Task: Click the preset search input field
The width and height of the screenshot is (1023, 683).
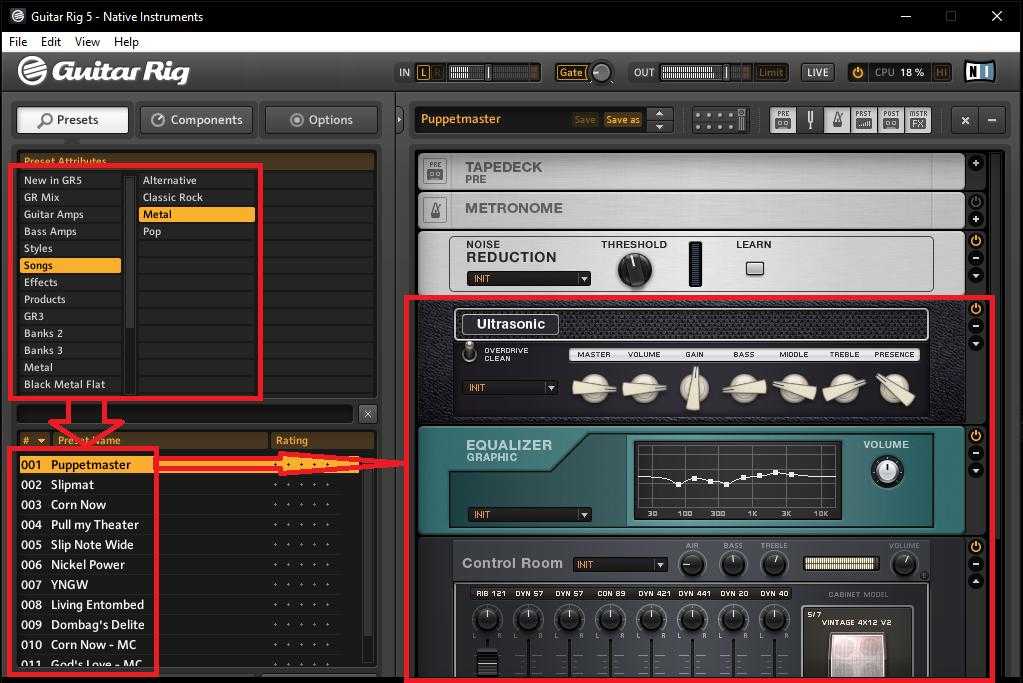Action: coord(185,414)
